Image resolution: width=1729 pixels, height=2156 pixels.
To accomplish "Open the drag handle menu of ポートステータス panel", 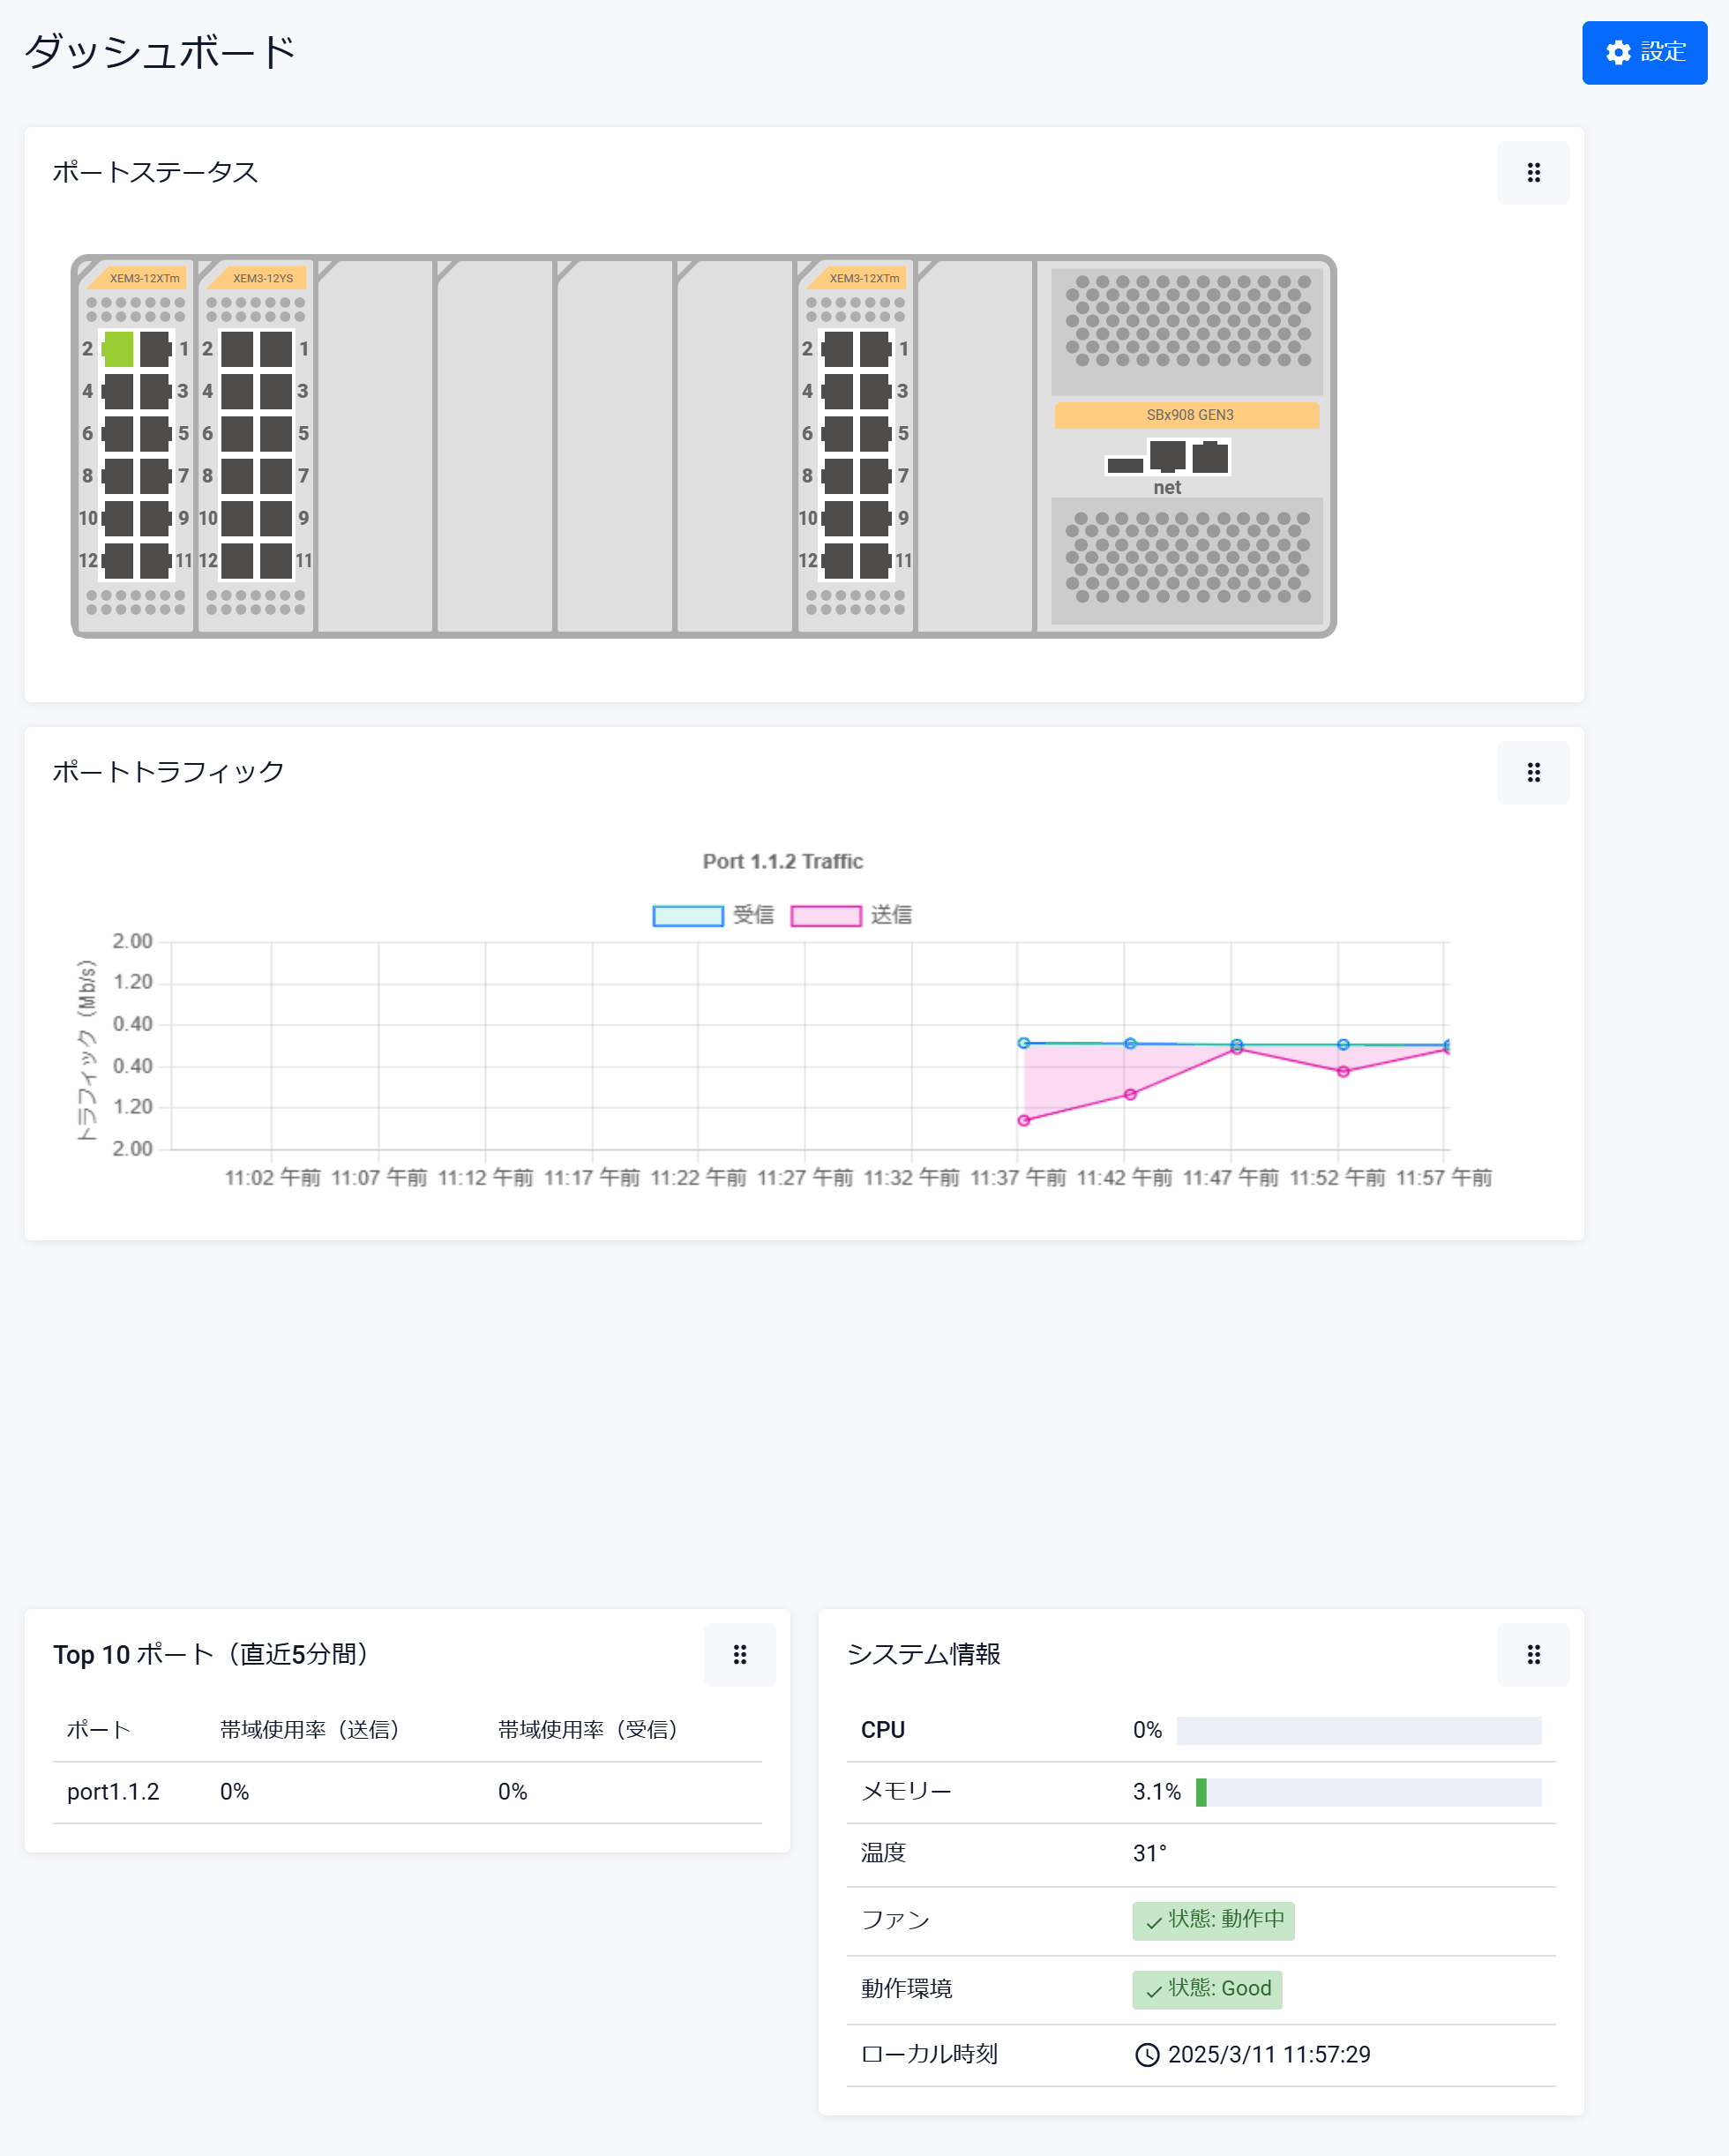I will click(1532, 173).
